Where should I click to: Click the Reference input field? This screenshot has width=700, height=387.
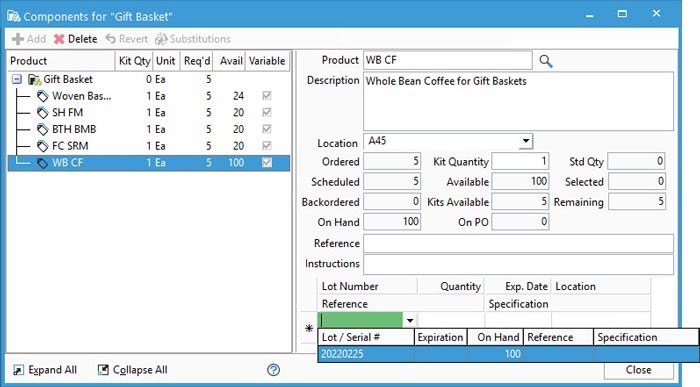[518, 244]
